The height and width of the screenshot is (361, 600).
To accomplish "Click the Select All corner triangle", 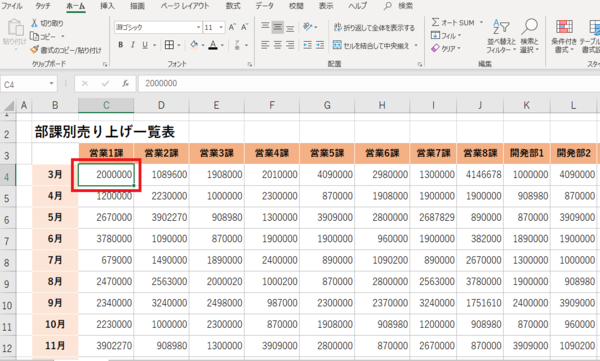I will [8, 105].
